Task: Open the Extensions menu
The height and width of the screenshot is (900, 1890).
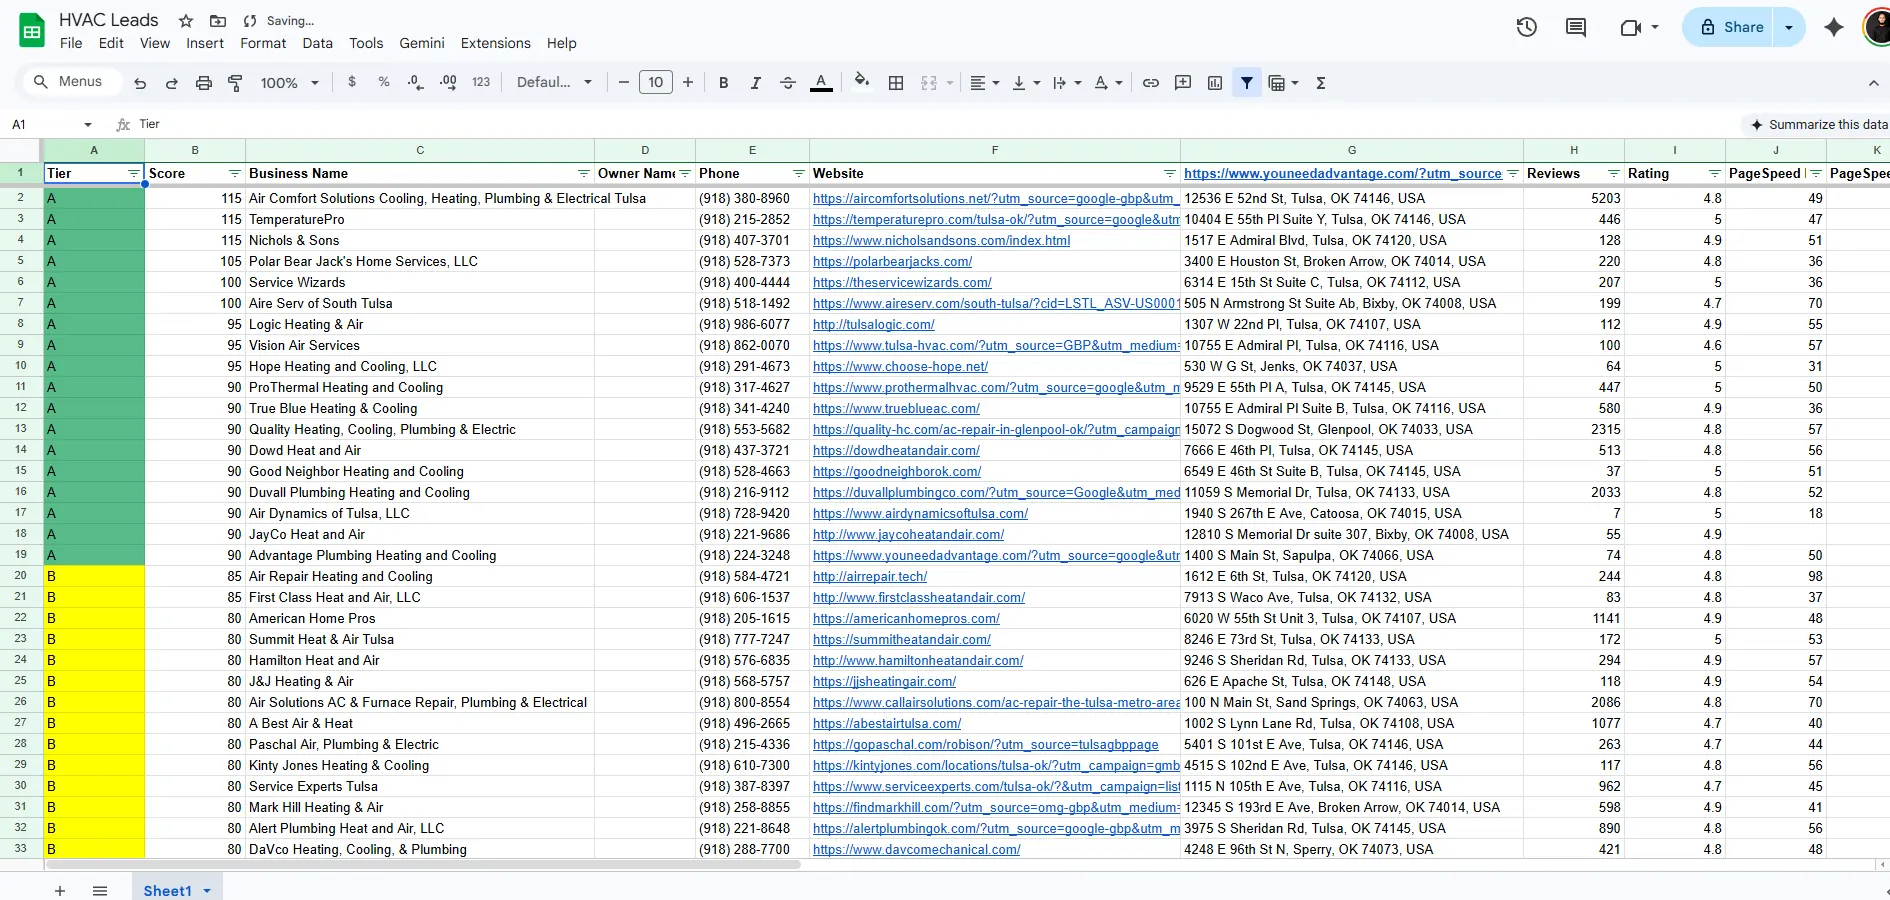Action: (x=496, y=43)
